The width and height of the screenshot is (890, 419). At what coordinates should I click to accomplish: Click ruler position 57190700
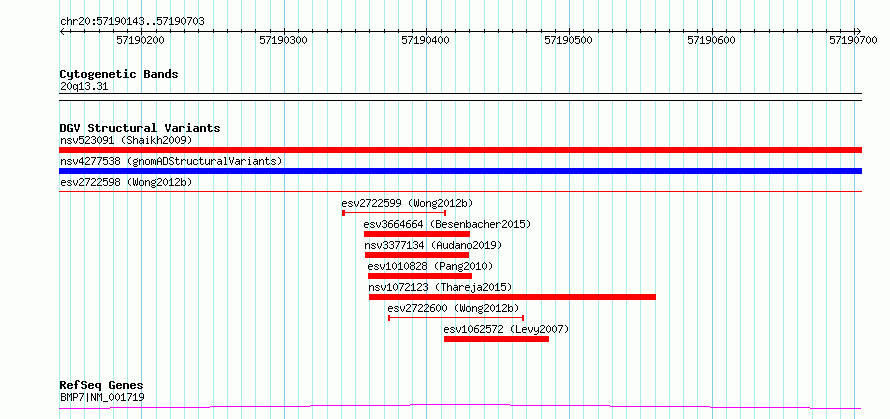pos(854,40)
